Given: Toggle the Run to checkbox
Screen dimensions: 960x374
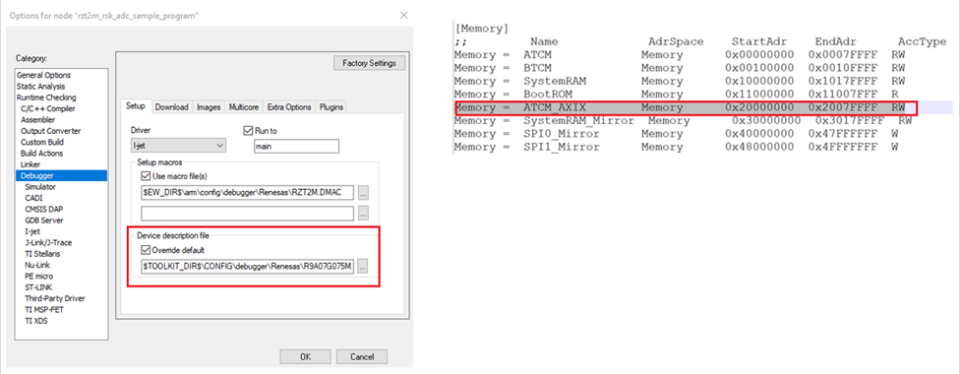Looking at the screenshot, I should click(248, 130).
